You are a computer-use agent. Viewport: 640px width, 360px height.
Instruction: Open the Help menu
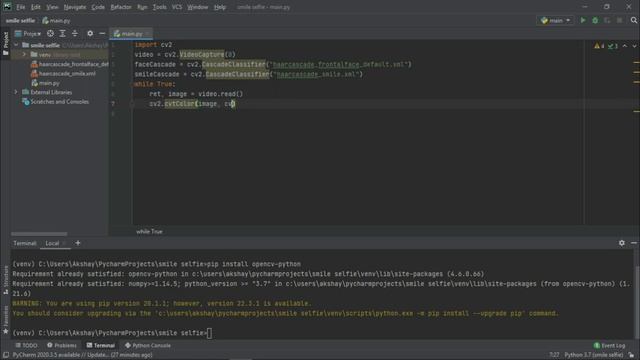pyautogui.click(x=220, y=7)
